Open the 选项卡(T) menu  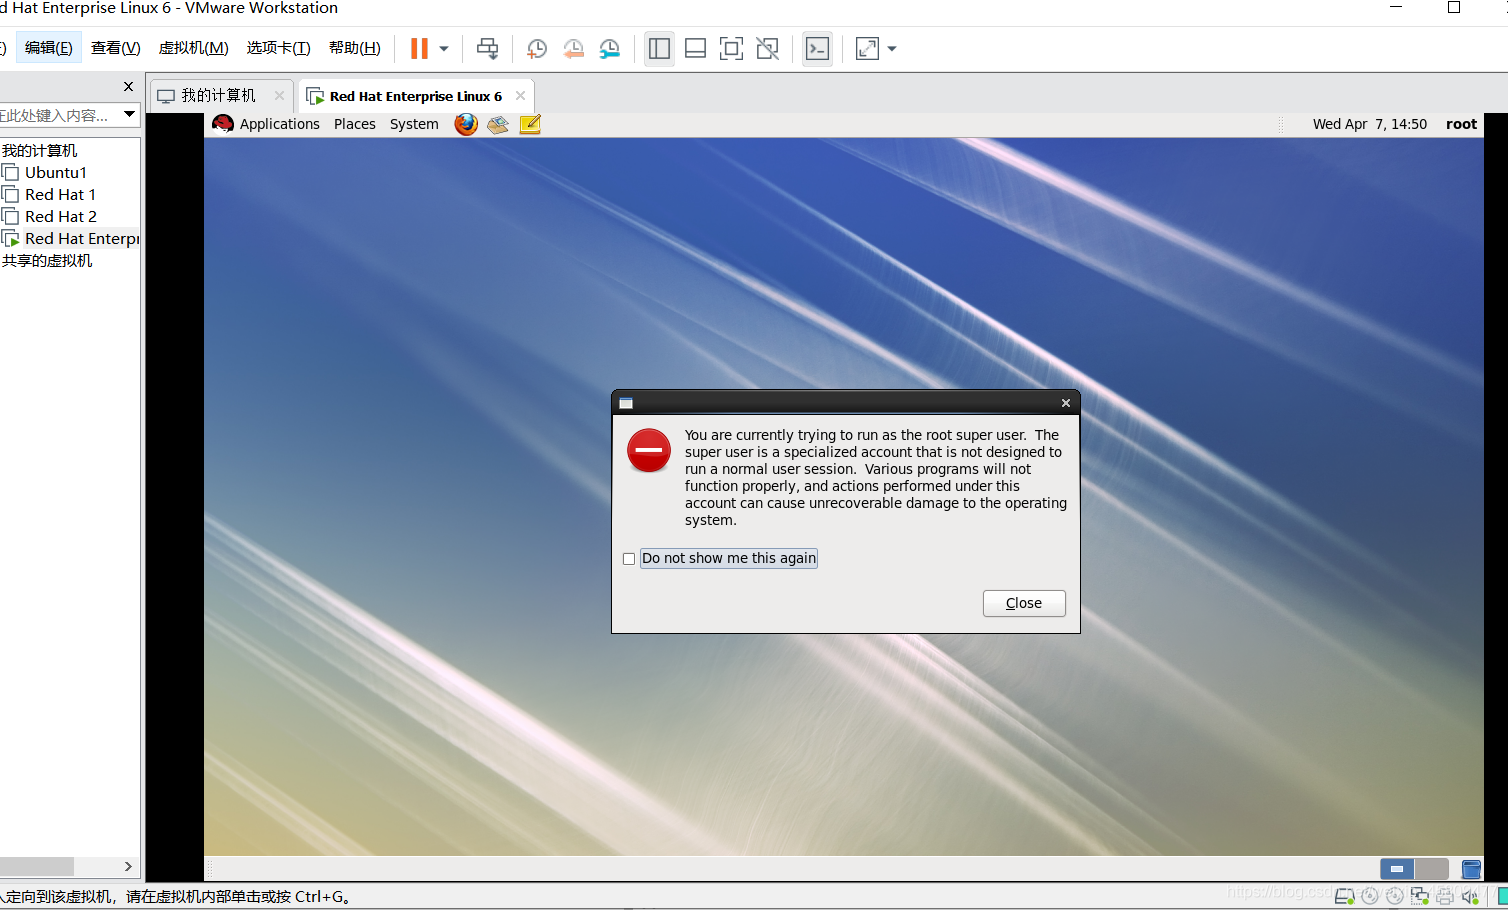(x=278, y=48)
